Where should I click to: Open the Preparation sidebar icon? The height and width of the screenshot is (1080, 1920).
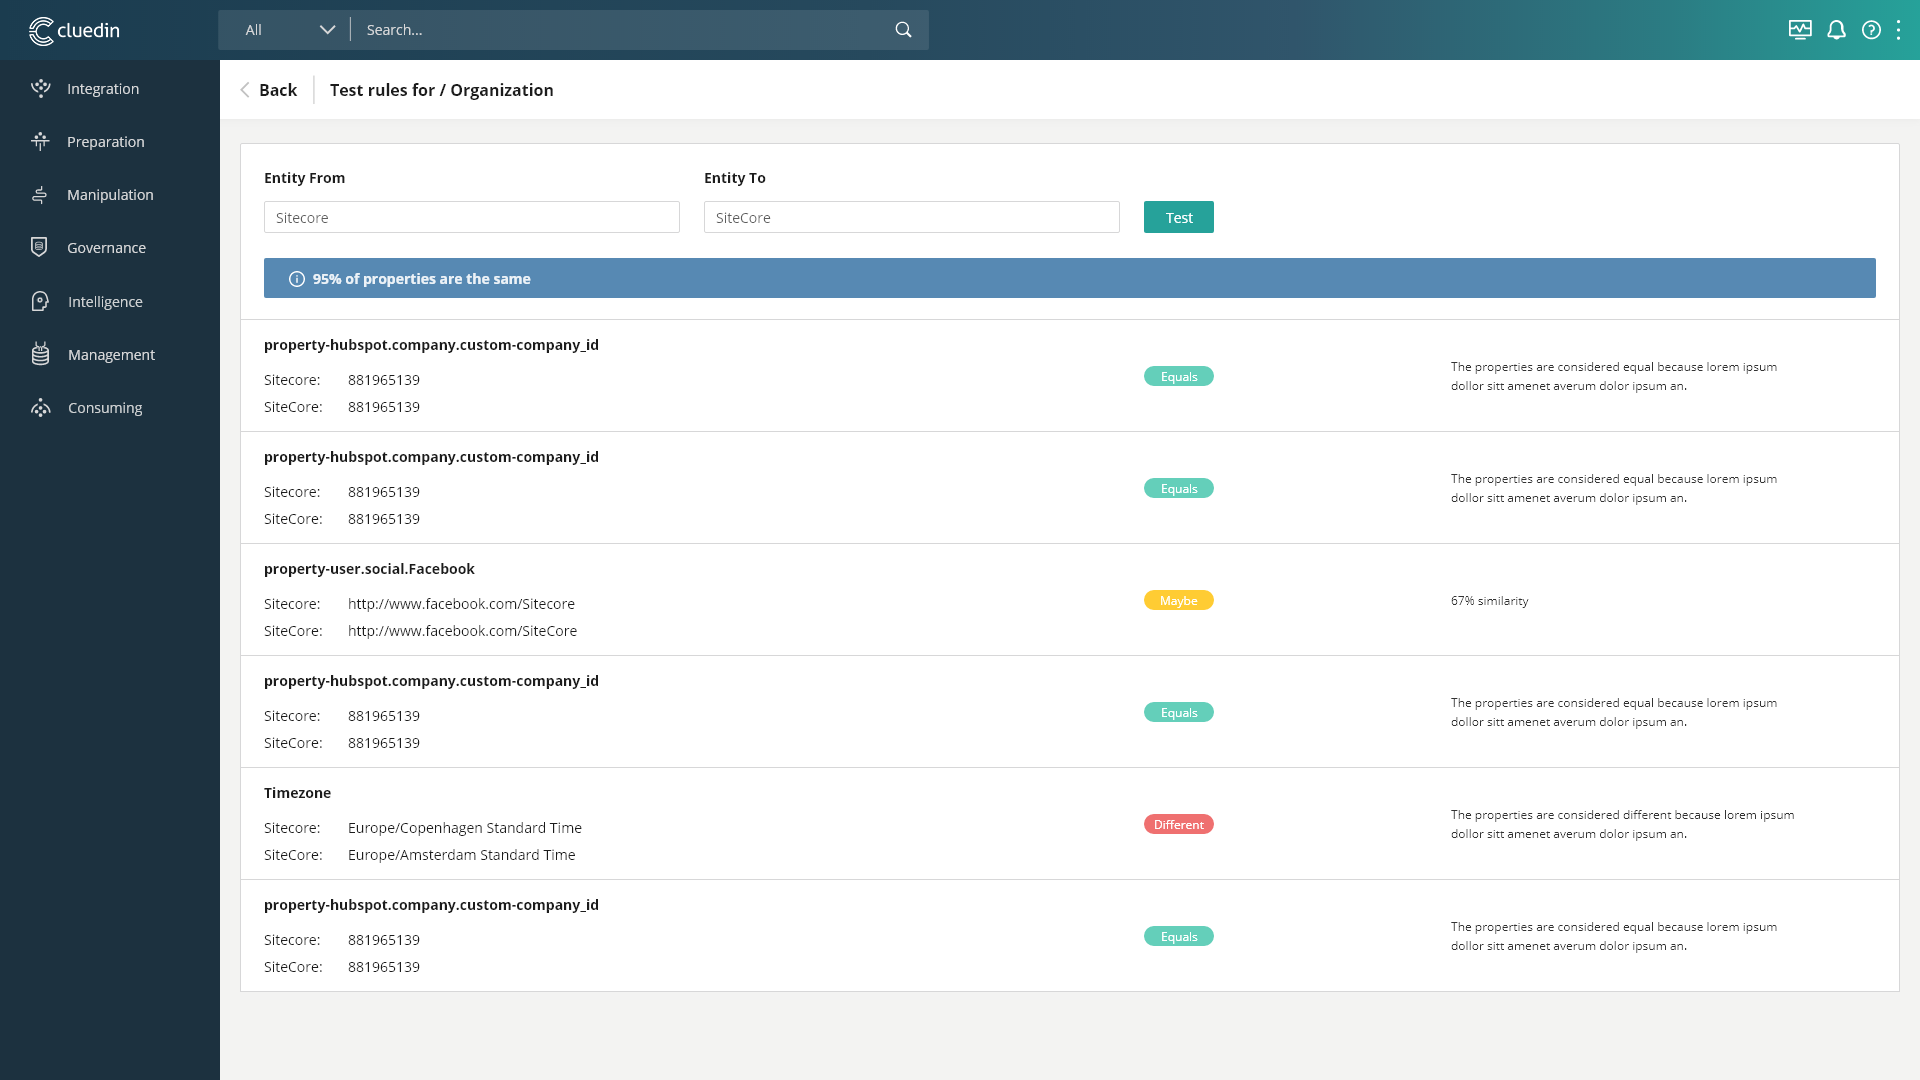pyautogui.click(x=40, y=141)
